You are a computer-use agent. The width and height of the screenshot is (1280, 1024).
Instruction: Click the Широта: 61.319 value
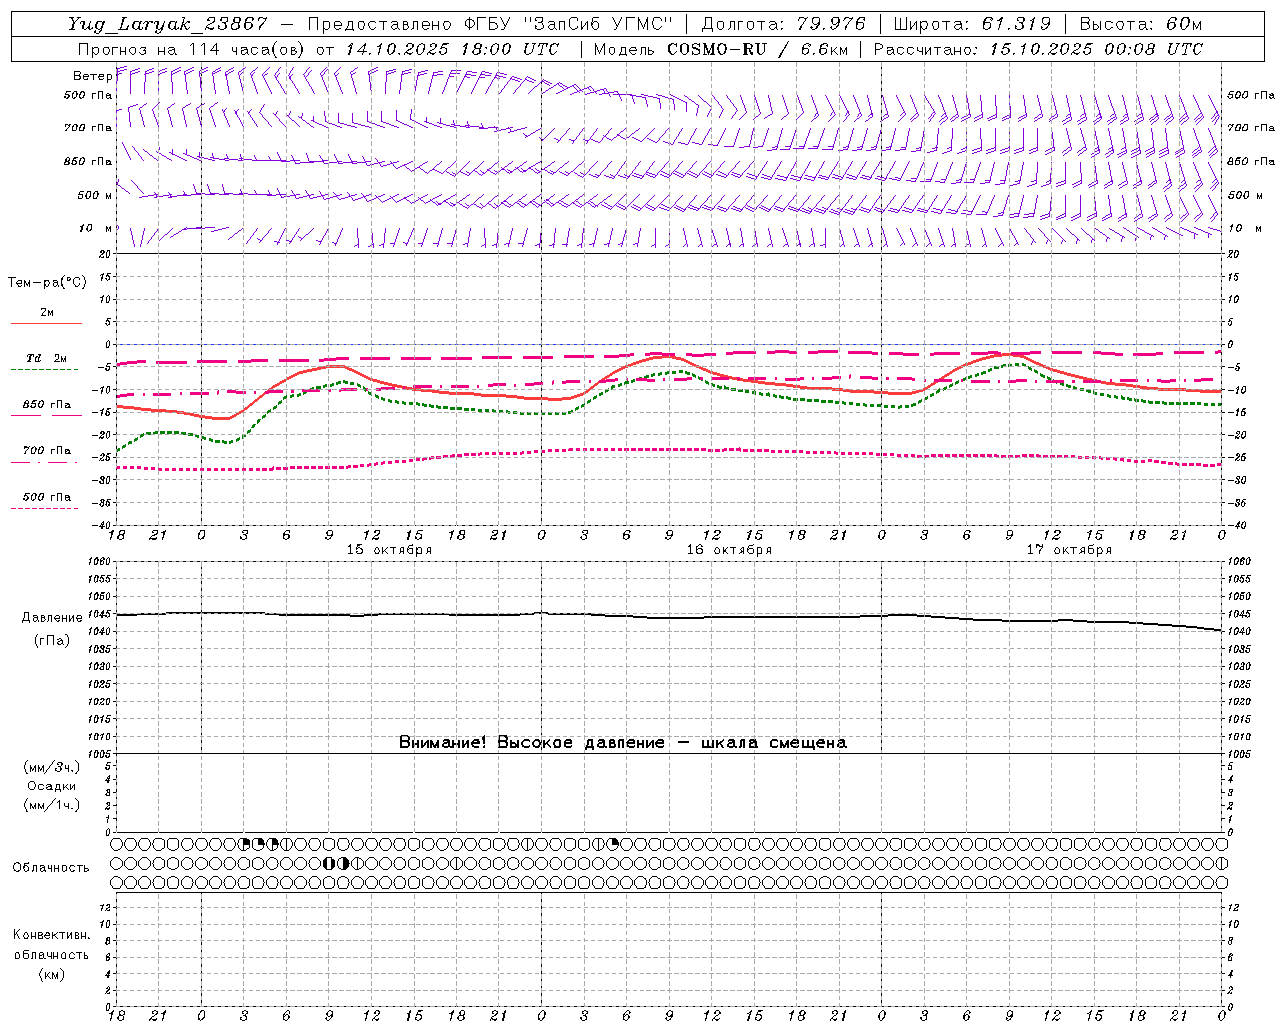point(972,24)
